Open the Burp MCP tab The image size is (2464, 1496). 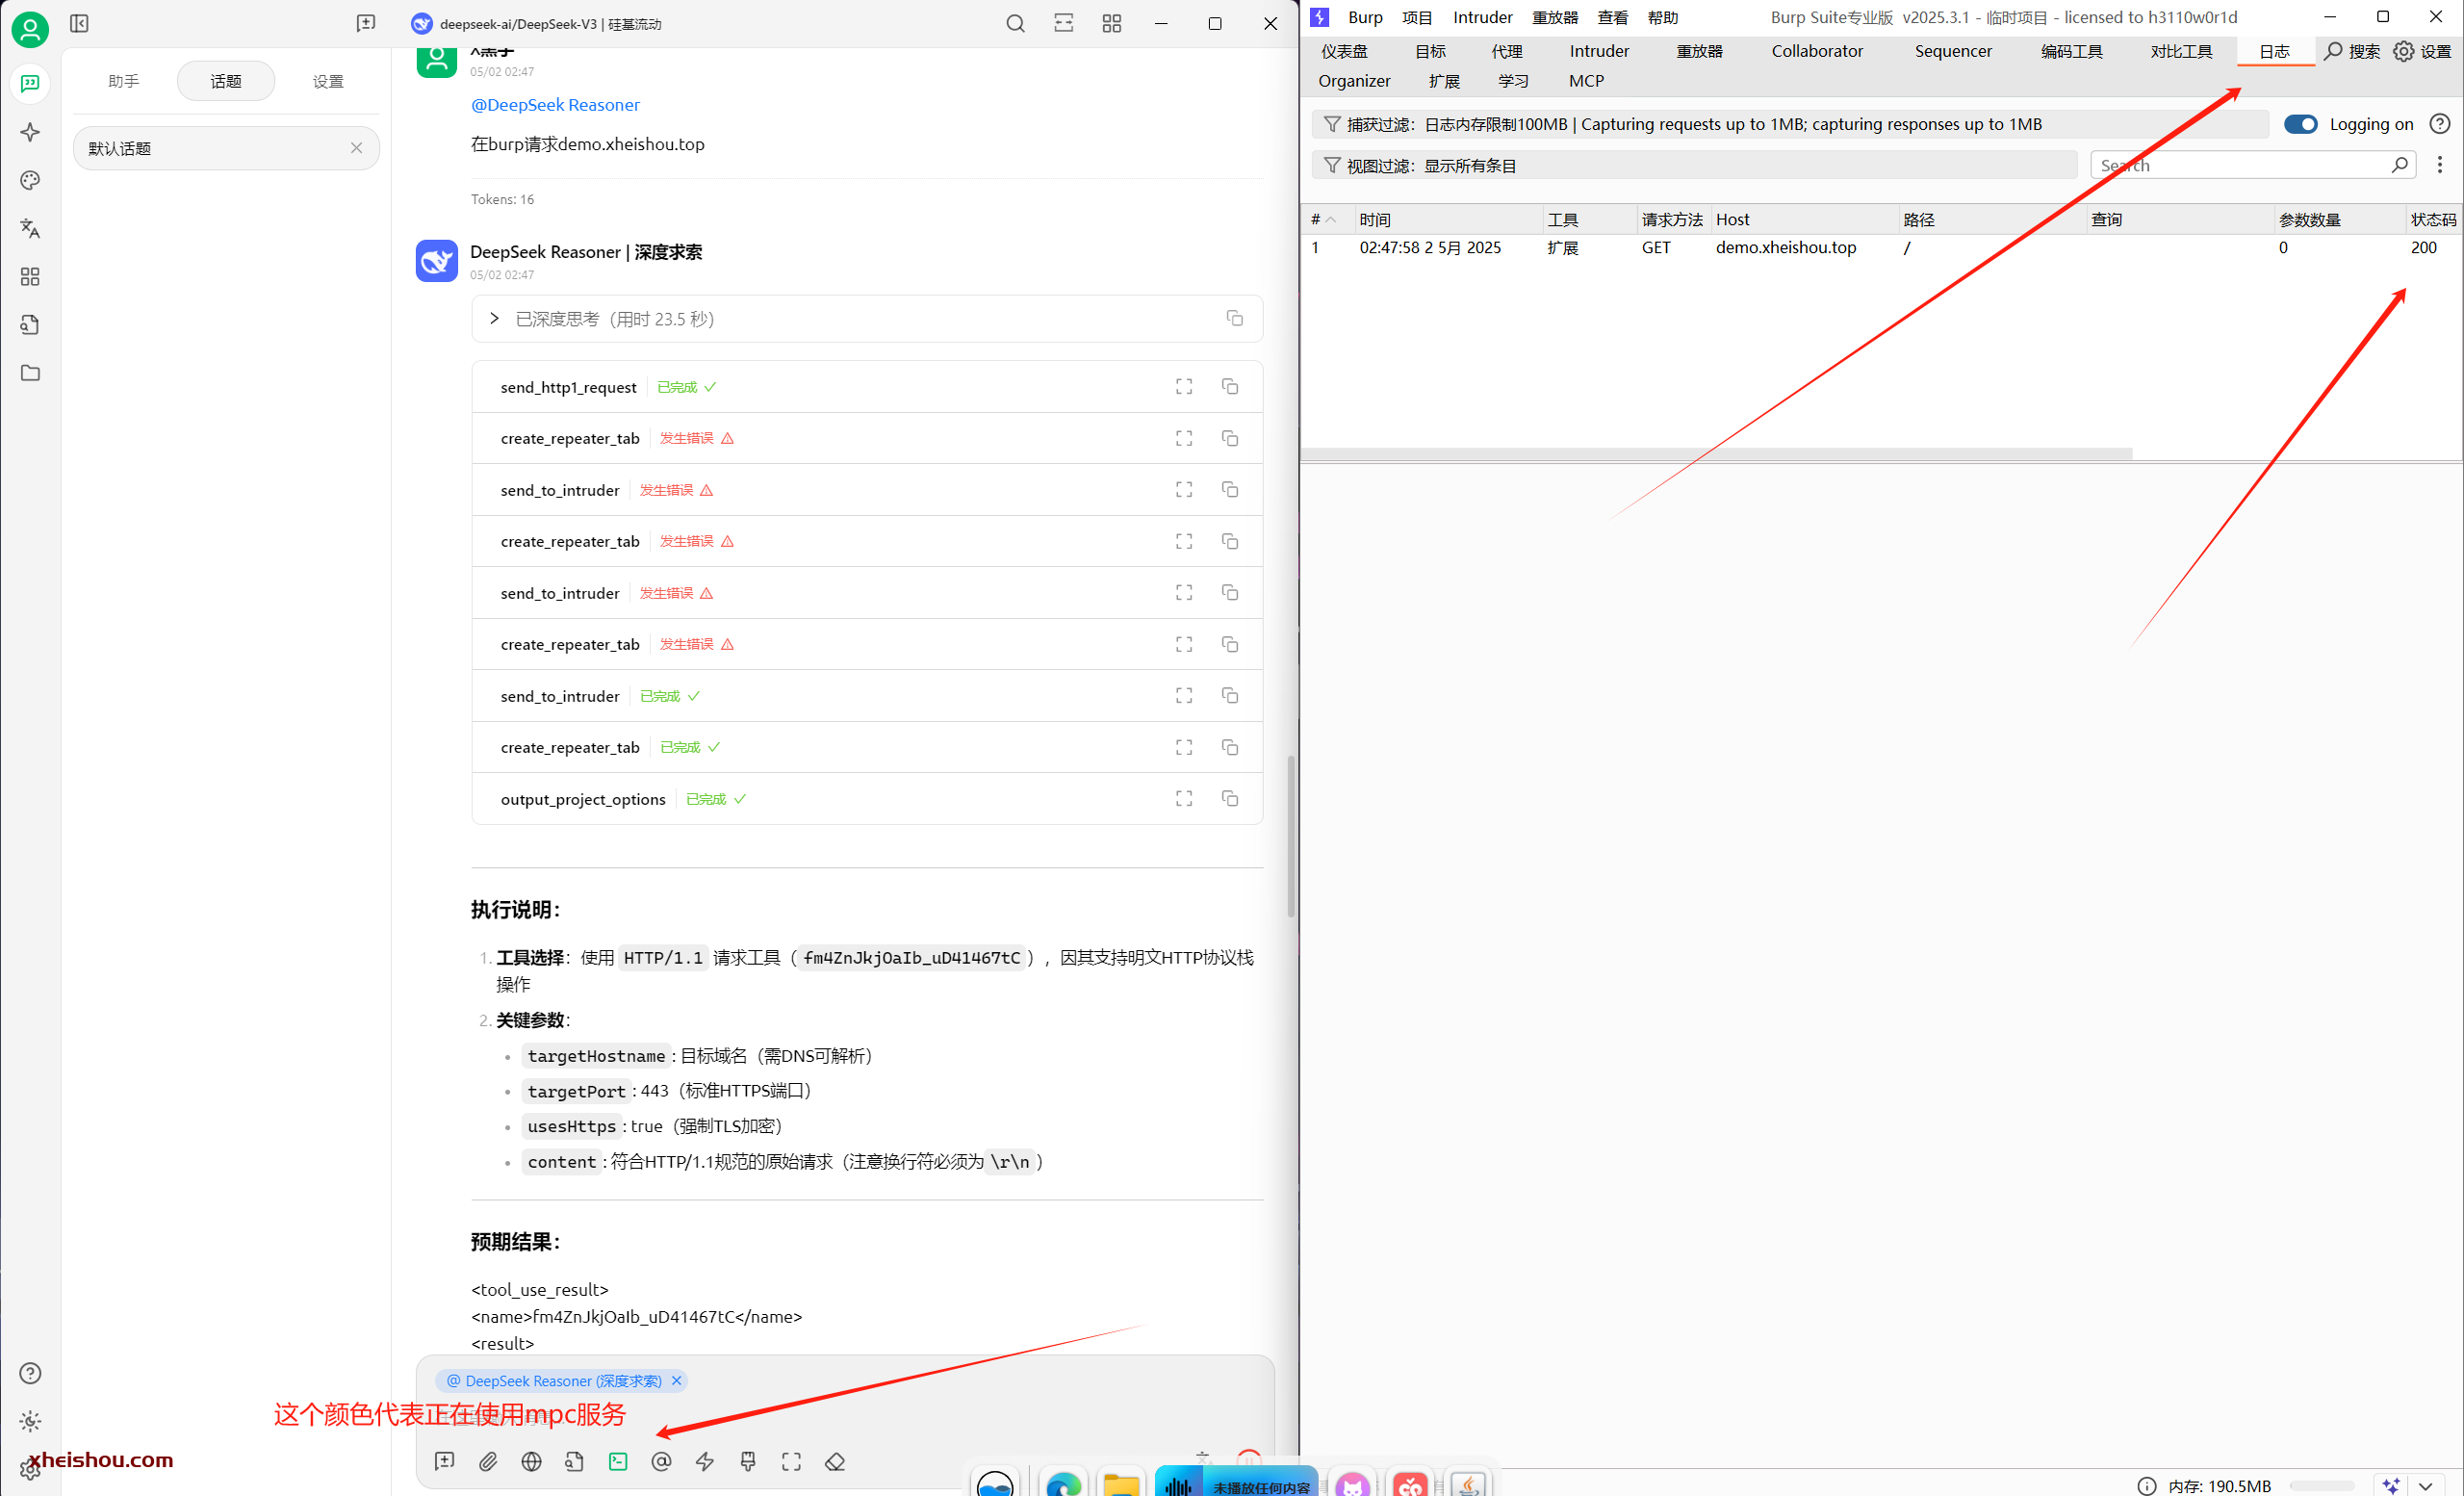(x=1586, y=81)
